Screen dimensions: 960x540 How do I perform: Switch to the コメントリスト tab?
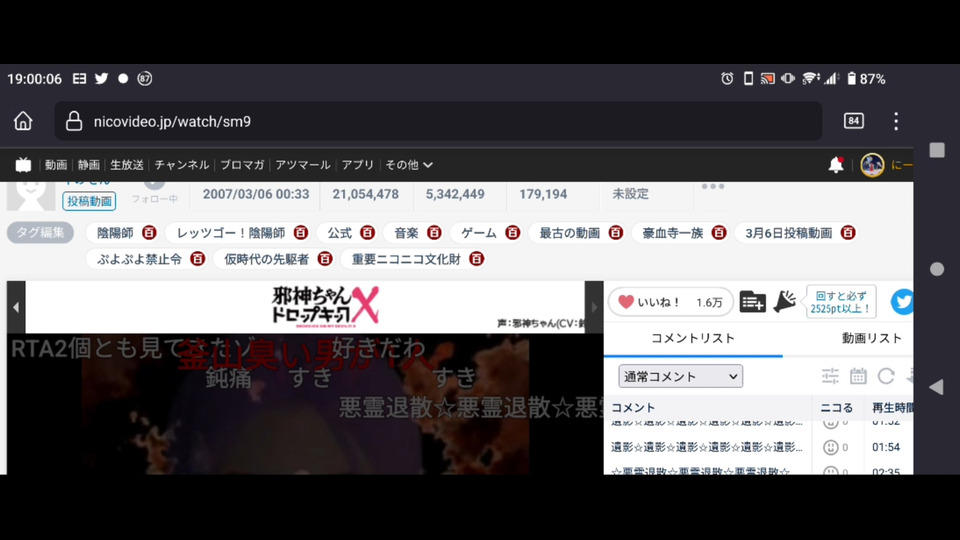692,339
